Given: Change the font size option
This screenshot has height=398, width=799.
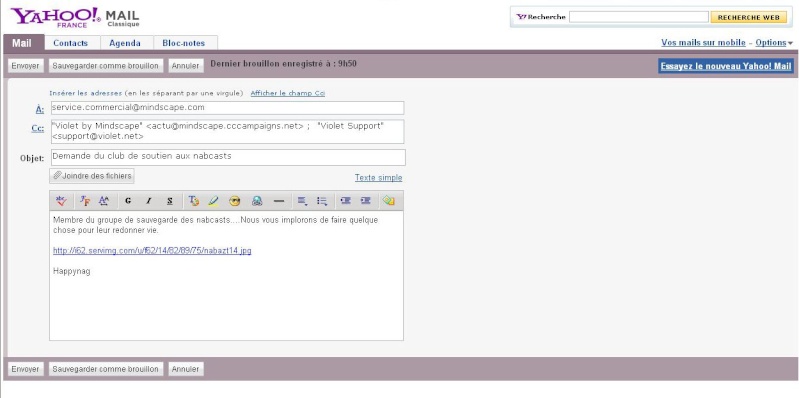Looking at the screenshot, I should pyautogui.click(x=104, y=201).
